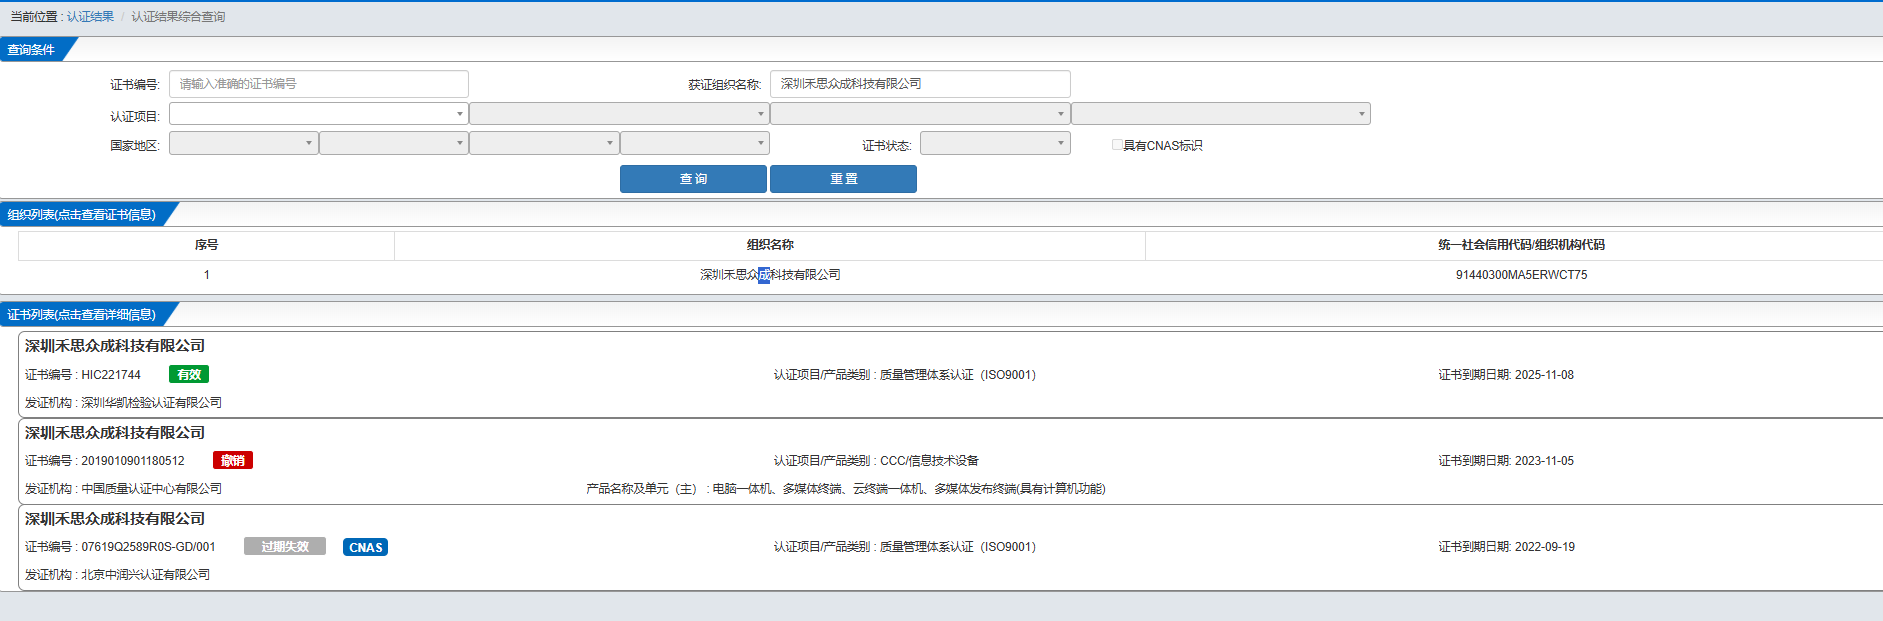Click the credit code 91440300MA5ERWCT75
Screen dimensions: 1883x621
click(x=1521, y=275)
